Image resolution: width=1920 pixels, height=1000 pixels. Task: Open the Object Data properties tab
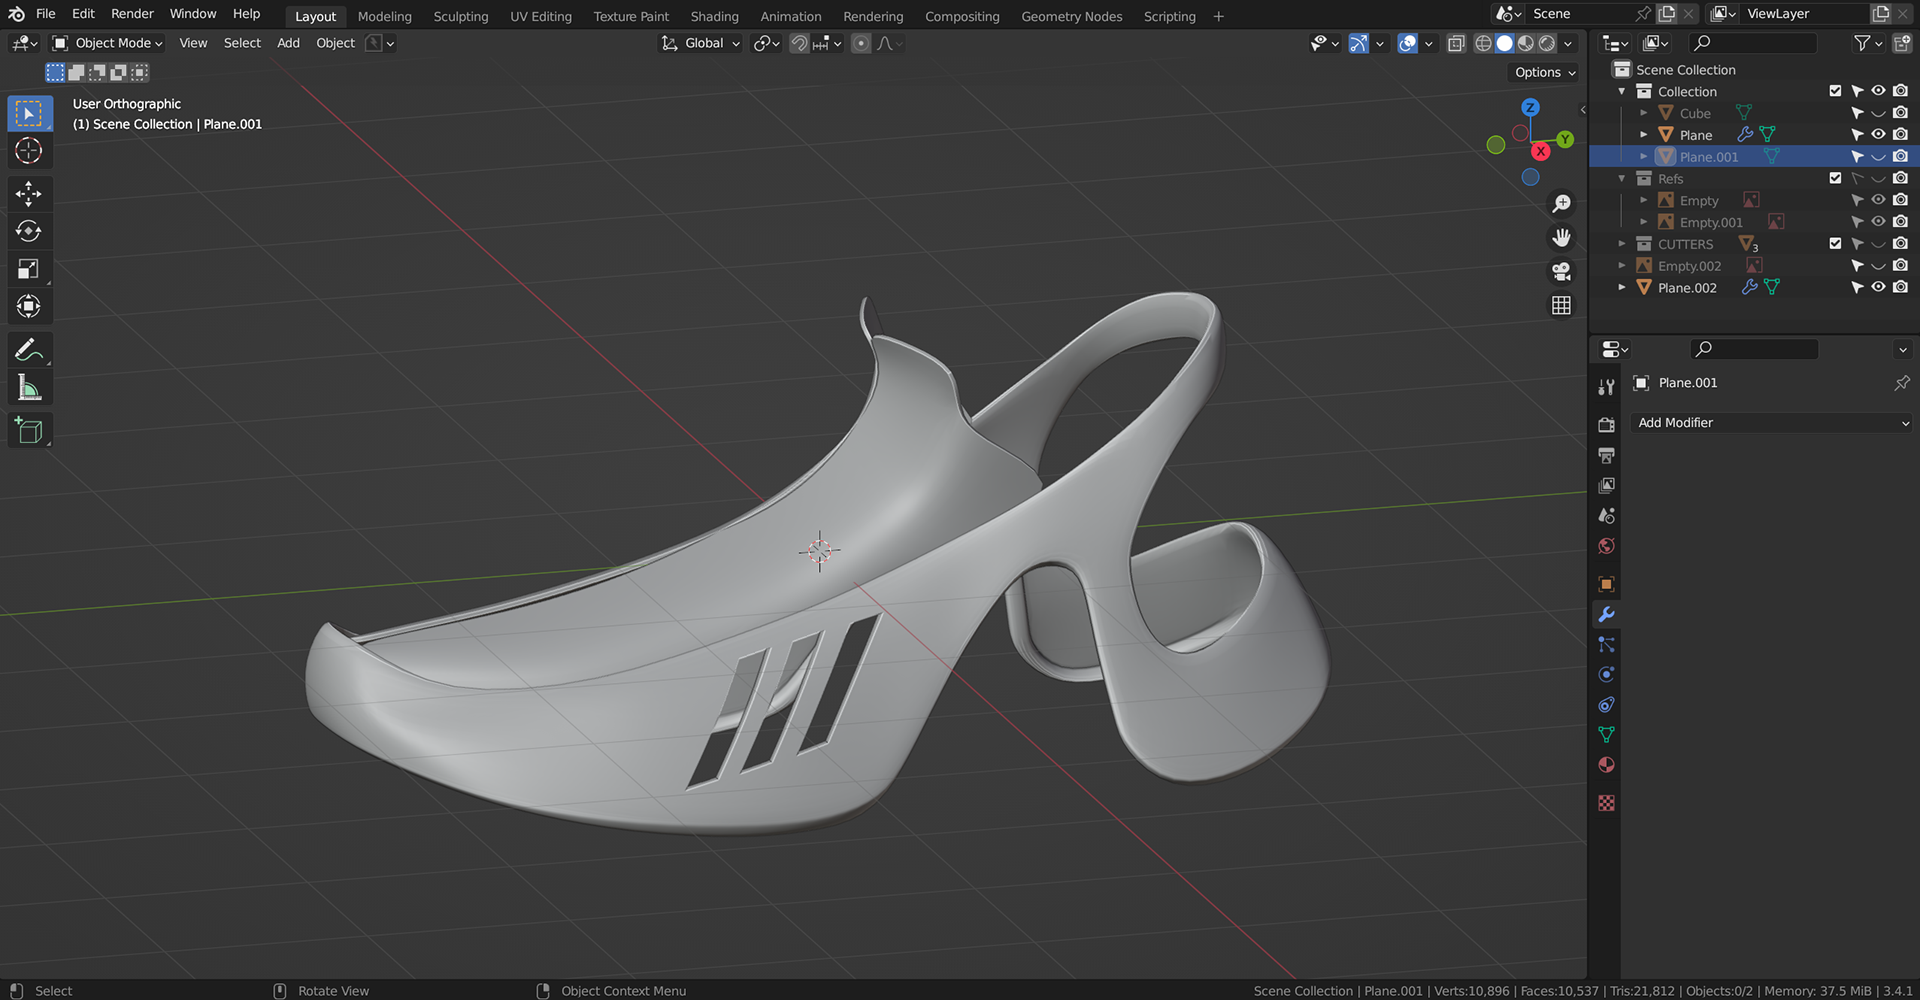pyautogui.click(x=1606, y=735)
